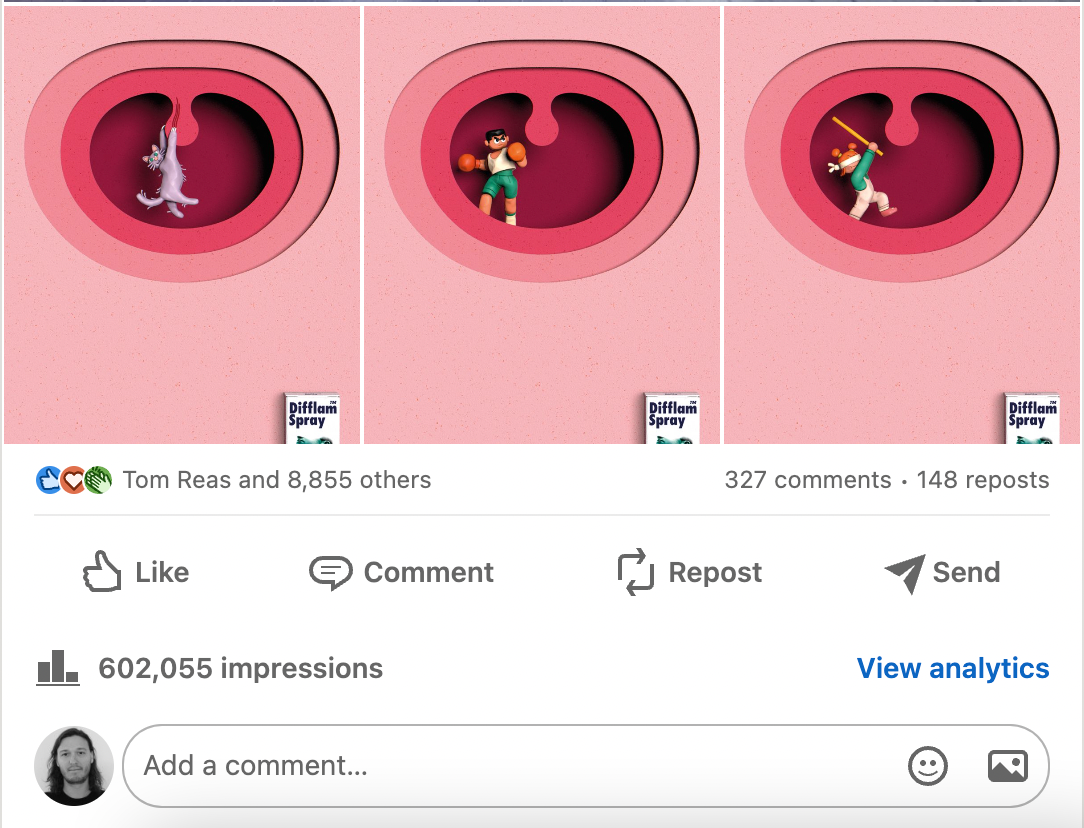Click the add photo icon in comment box

pos(1007,766)
